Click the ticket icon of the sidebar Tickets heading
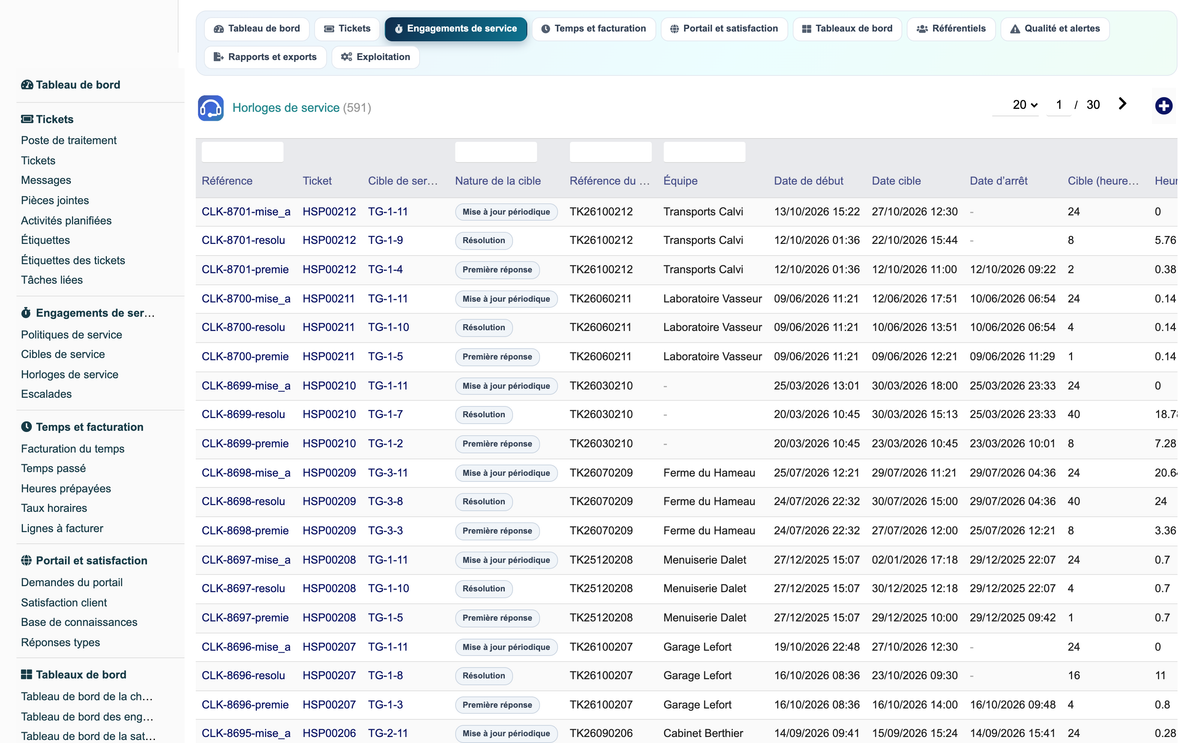The width and height of the screenshot is (1200, 743). 27,119
